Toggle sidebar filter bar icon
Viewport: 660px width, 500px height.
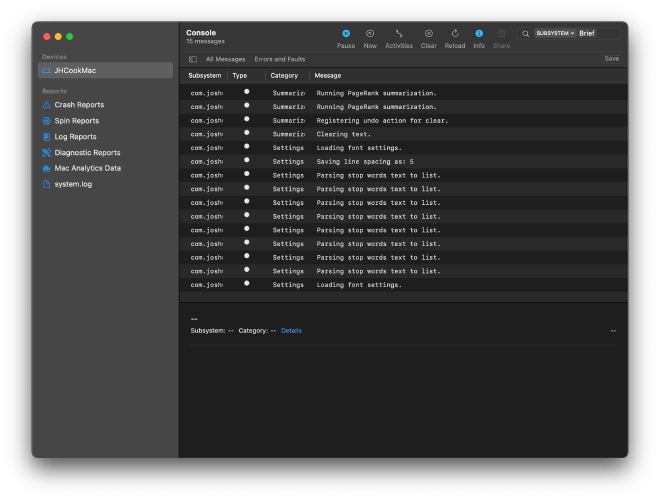[x=193, y=59]
